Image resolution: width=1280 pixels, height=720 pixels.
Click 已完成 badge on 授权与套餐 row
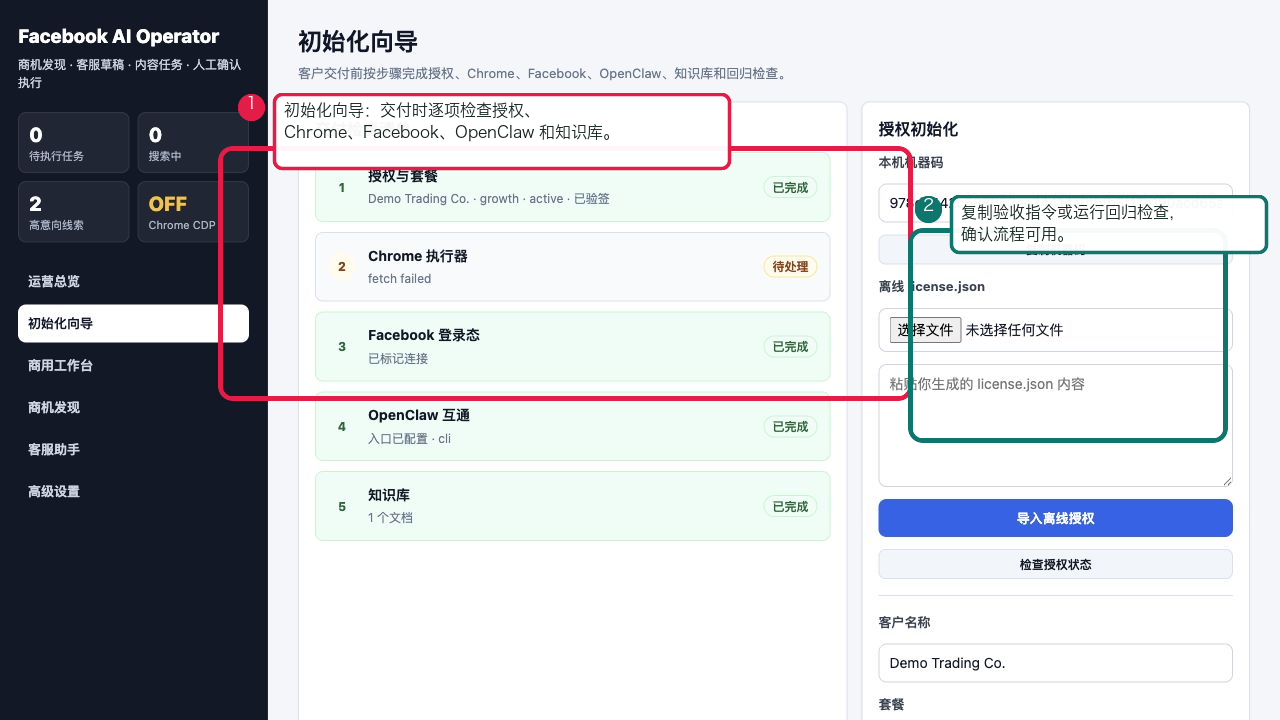tap(790, 187)
